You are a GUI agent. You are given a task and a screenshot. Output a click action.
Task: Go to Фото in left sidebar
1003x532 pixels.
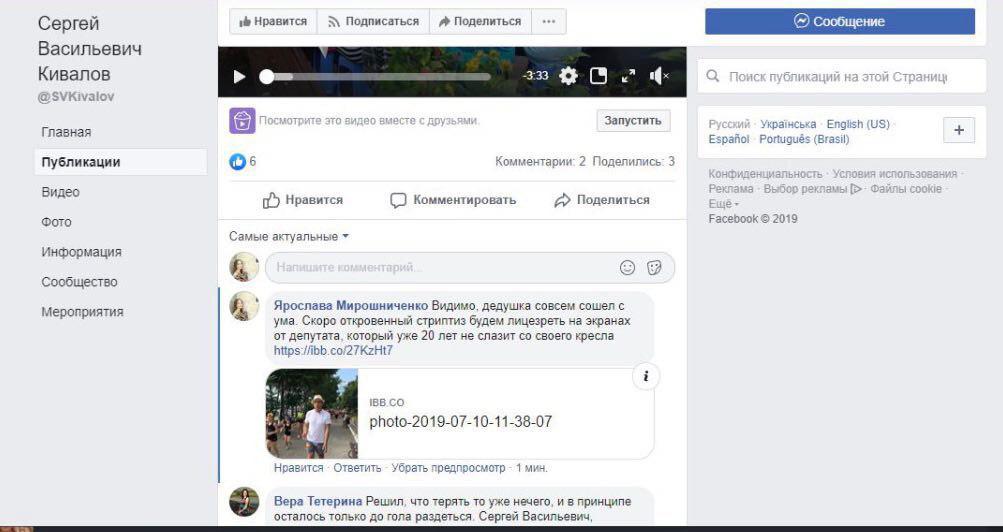[x=56, y=222]
